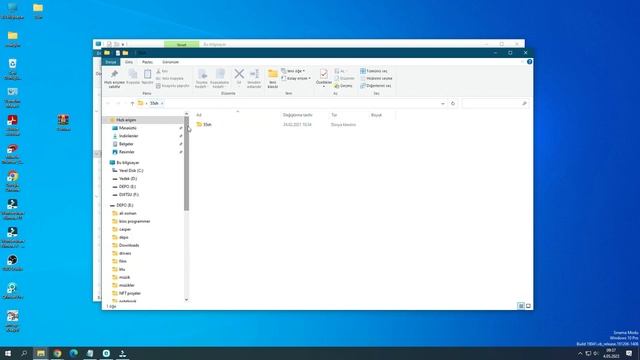Click the green contextual tab in the back window
The width and height of the screenshot is (640, 360).
pos(181,44)
